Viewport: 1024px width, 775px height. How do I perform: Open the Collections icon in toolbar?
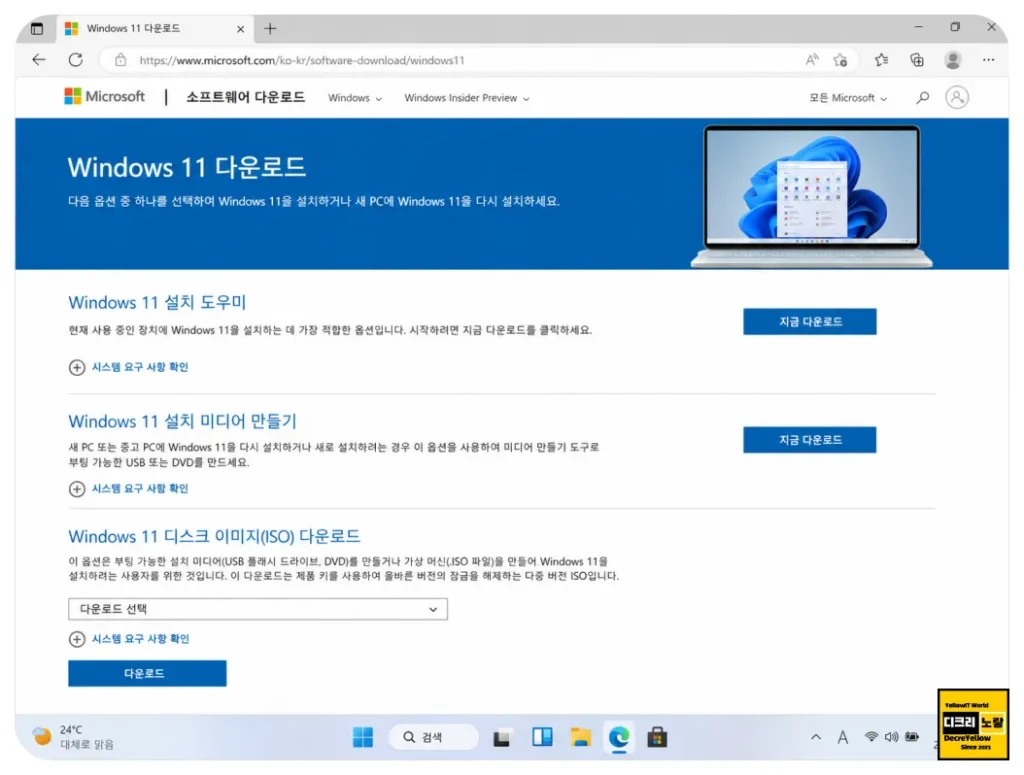click(x=917, y=60)
